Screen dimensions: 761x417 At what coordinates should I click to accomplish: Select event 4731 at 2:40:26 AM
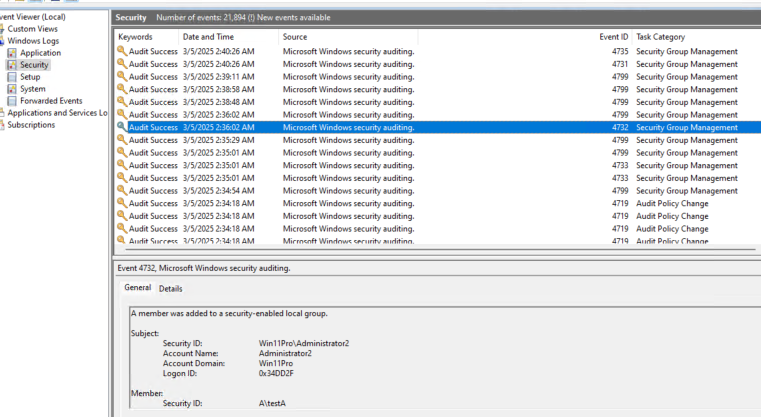coord(438,64)
